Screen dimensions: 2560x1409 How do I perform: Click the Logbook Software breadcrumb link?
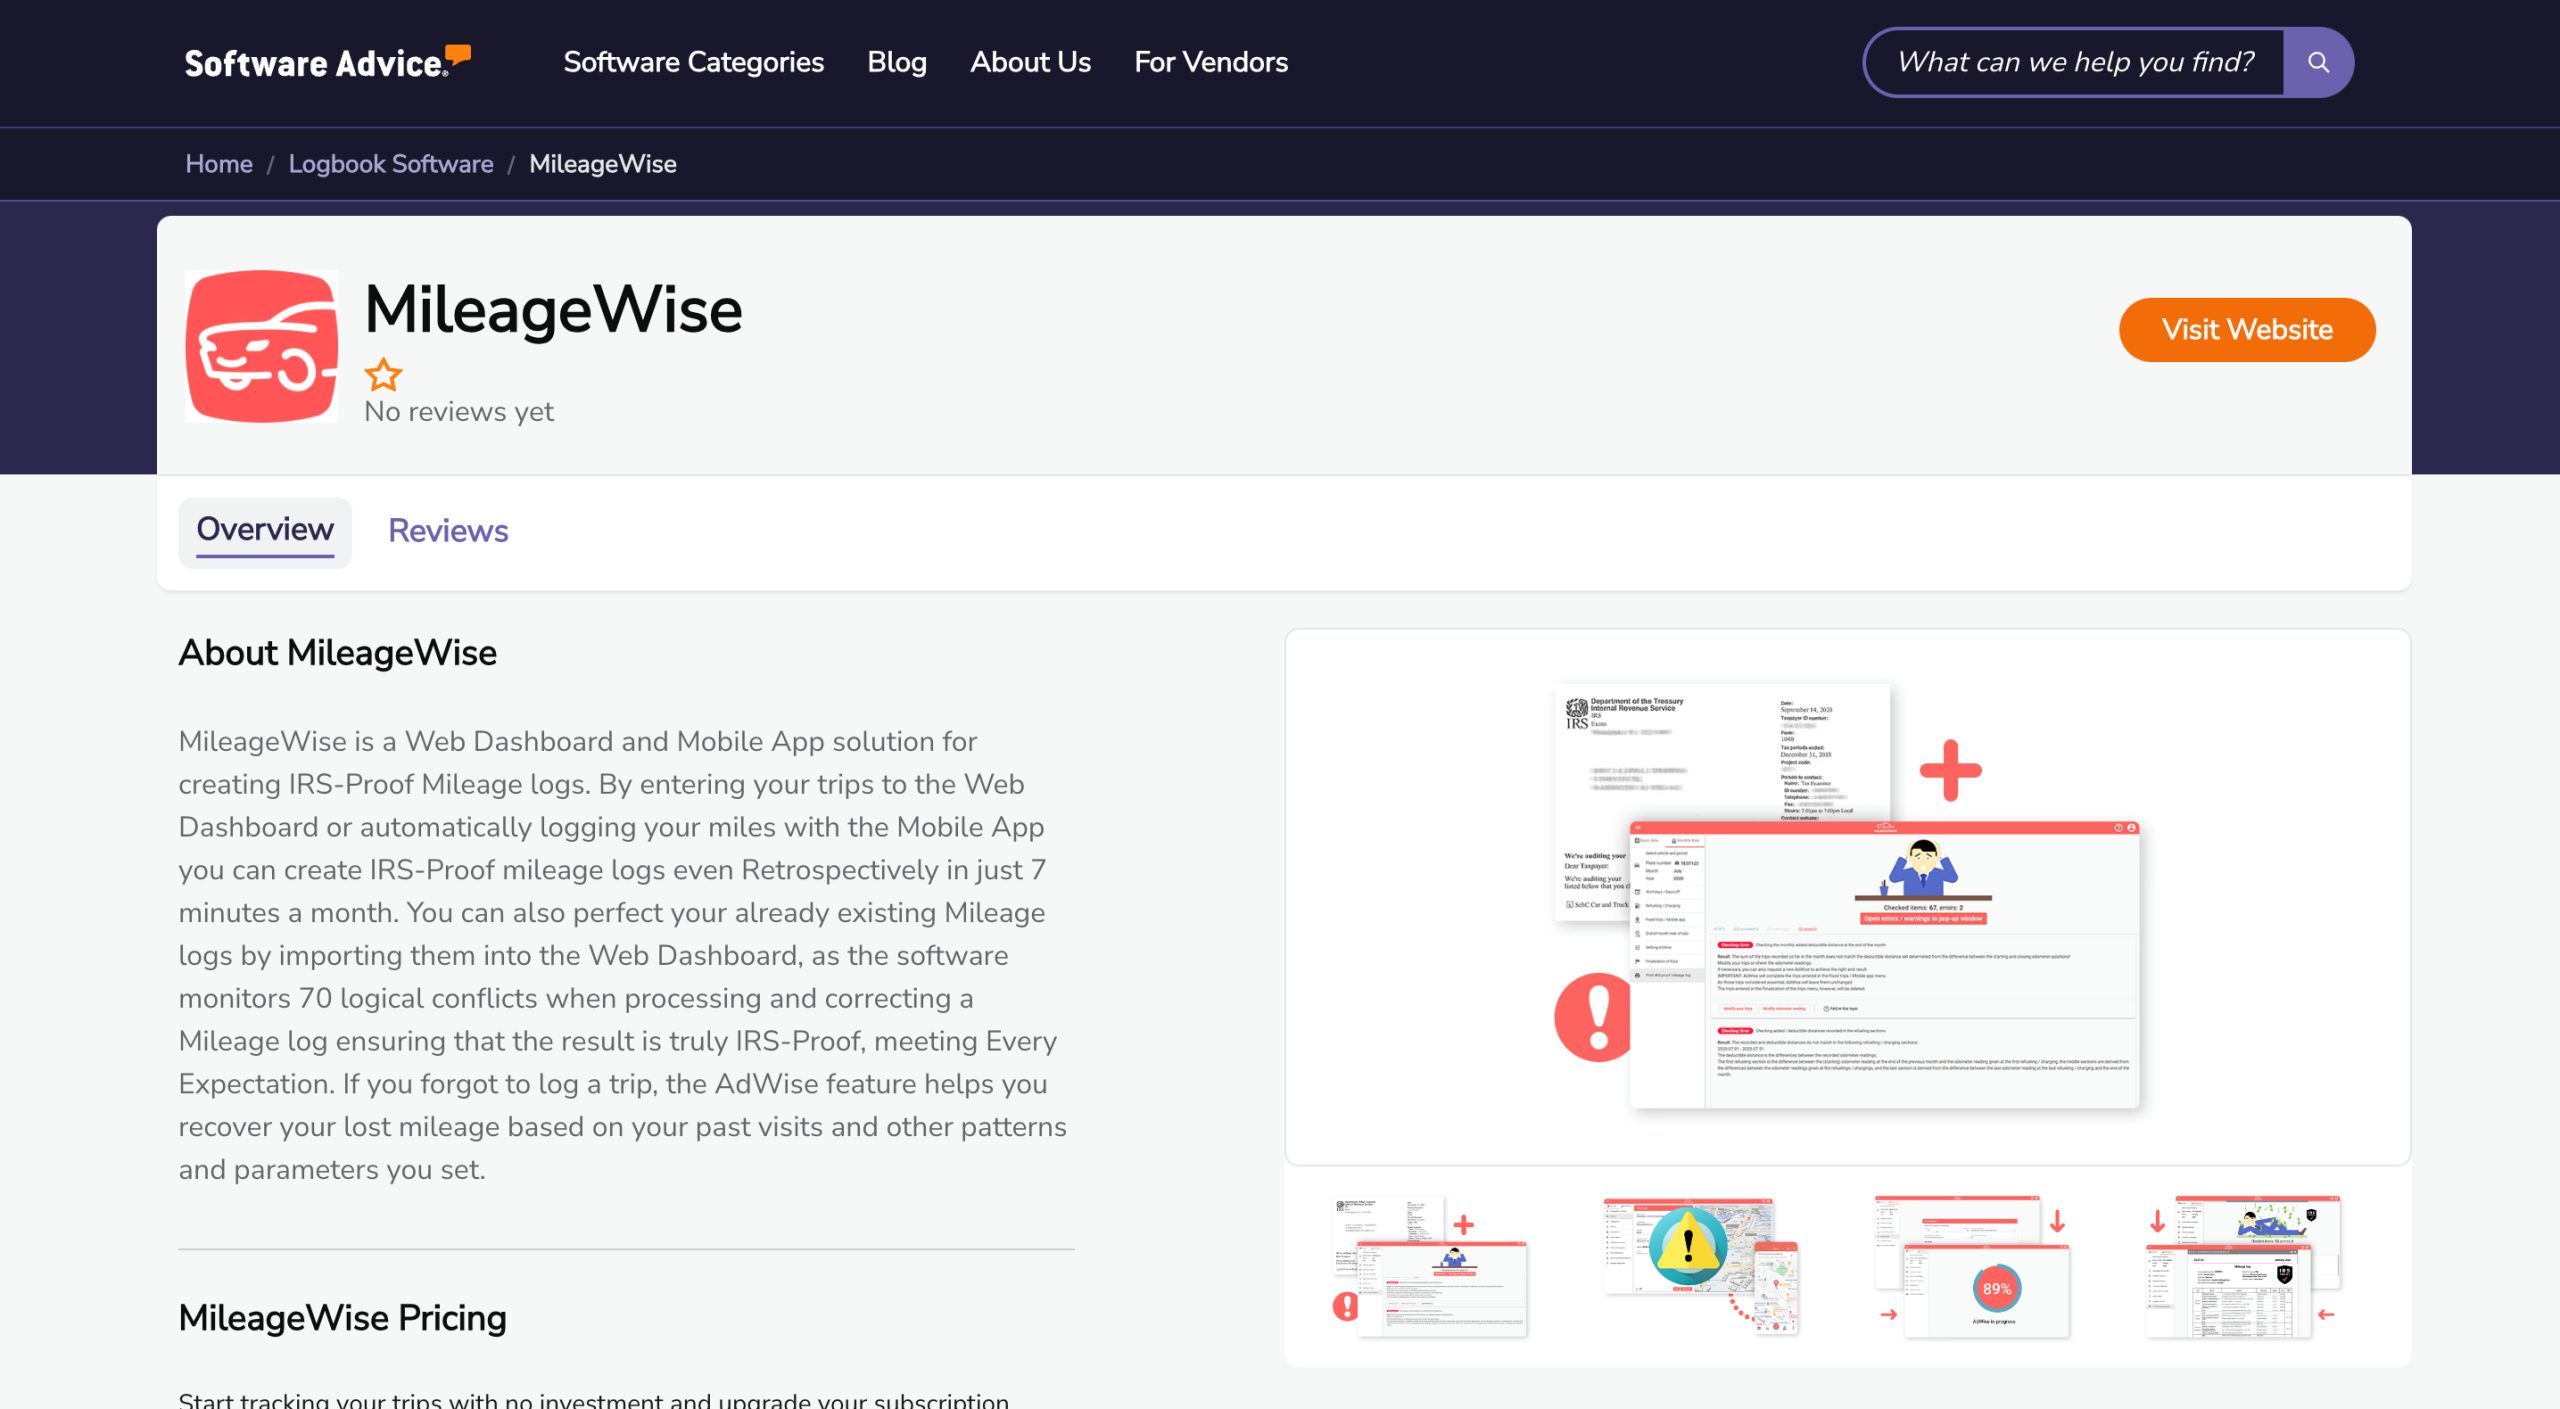pyautogui.click(x=390, y=163)
